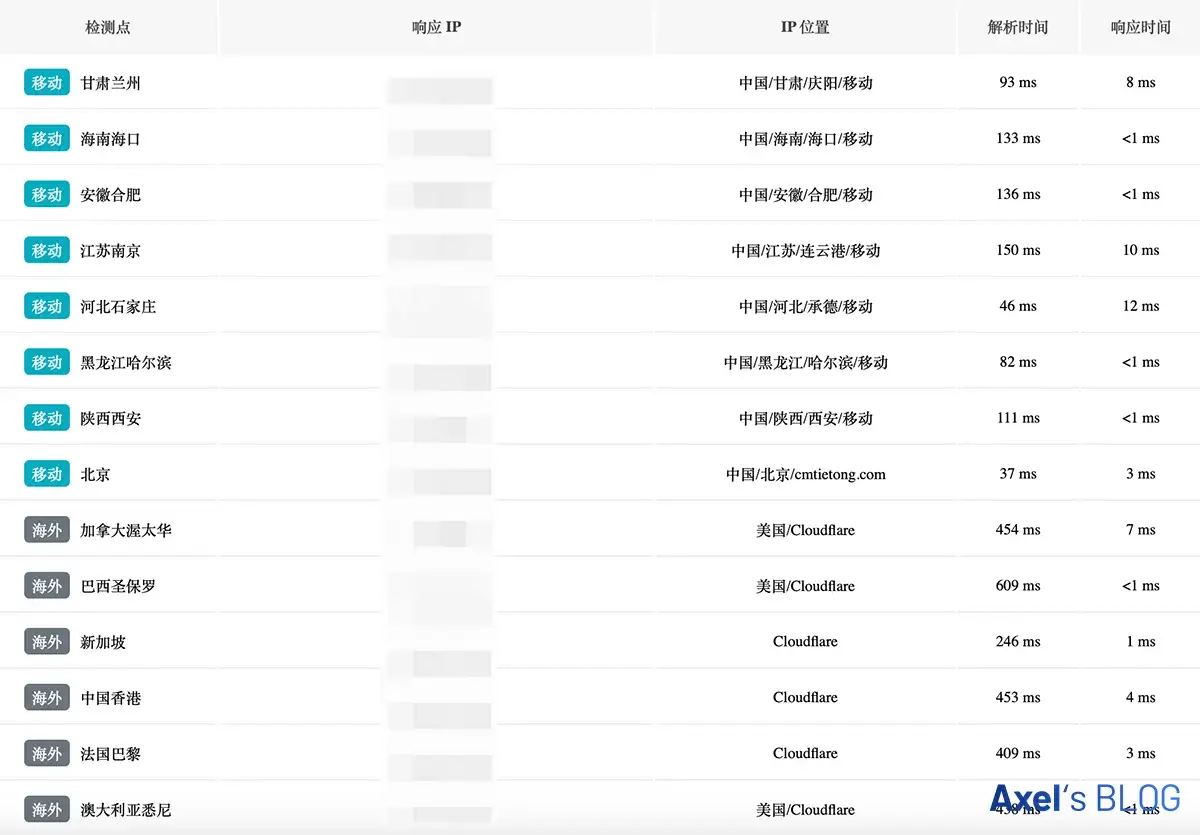Image resolution: width=1200 pixels, height=835 pixels.
Task: Click the 移动 badge beside 海南海口
Action: click(x=47, y=139)
